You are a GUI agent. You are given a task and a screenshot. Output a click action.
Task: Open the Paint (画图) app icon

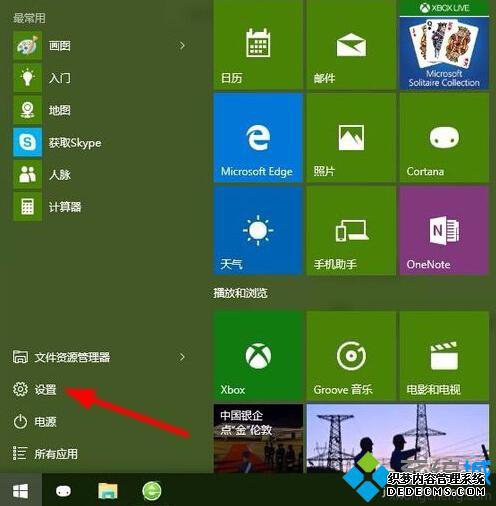[27, 45]
